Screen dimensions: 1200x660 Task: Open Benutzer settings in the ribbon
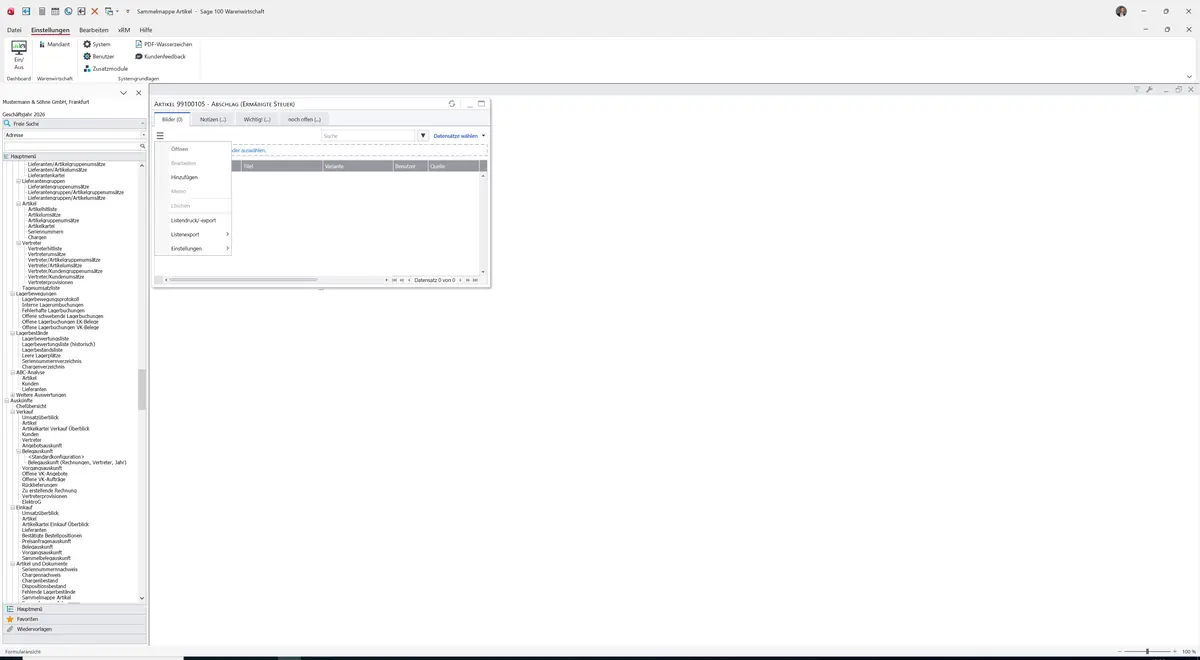99,56
